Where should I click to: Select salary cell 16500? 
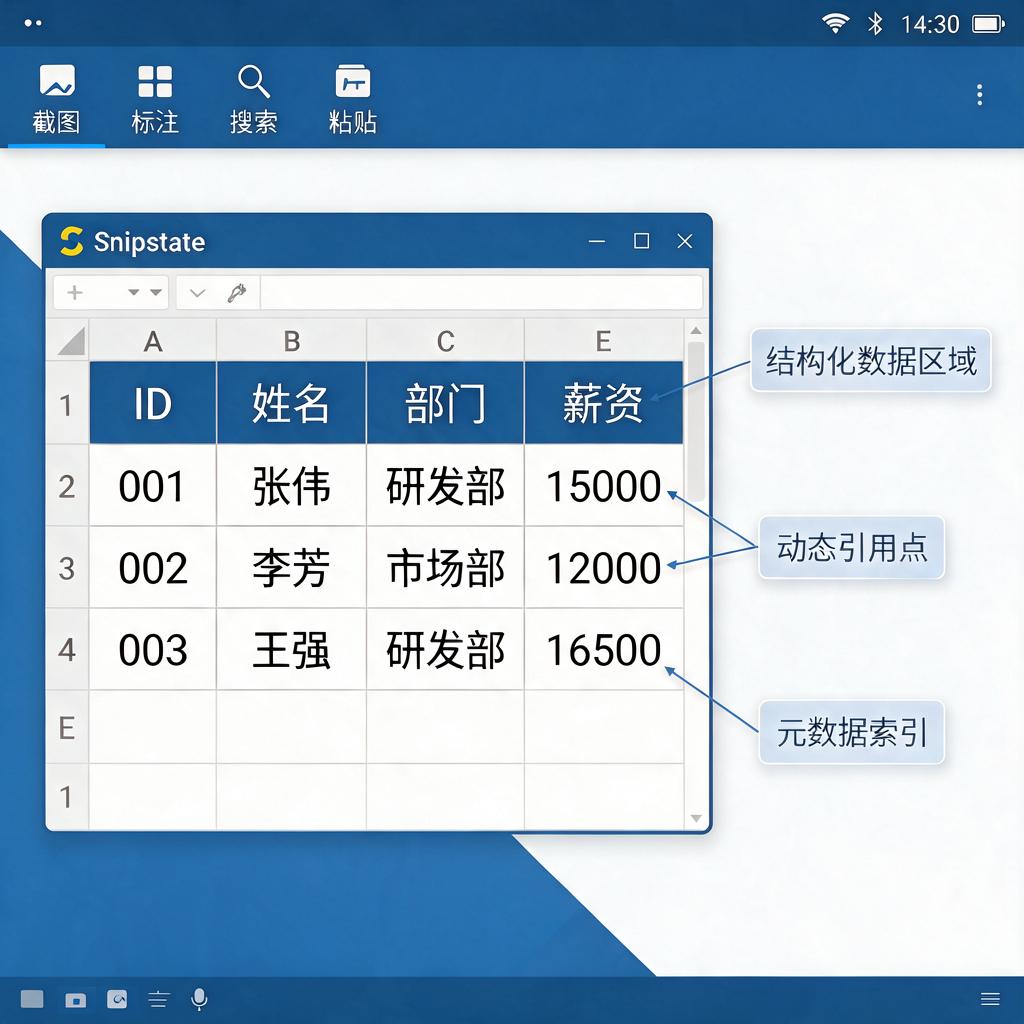603,650
